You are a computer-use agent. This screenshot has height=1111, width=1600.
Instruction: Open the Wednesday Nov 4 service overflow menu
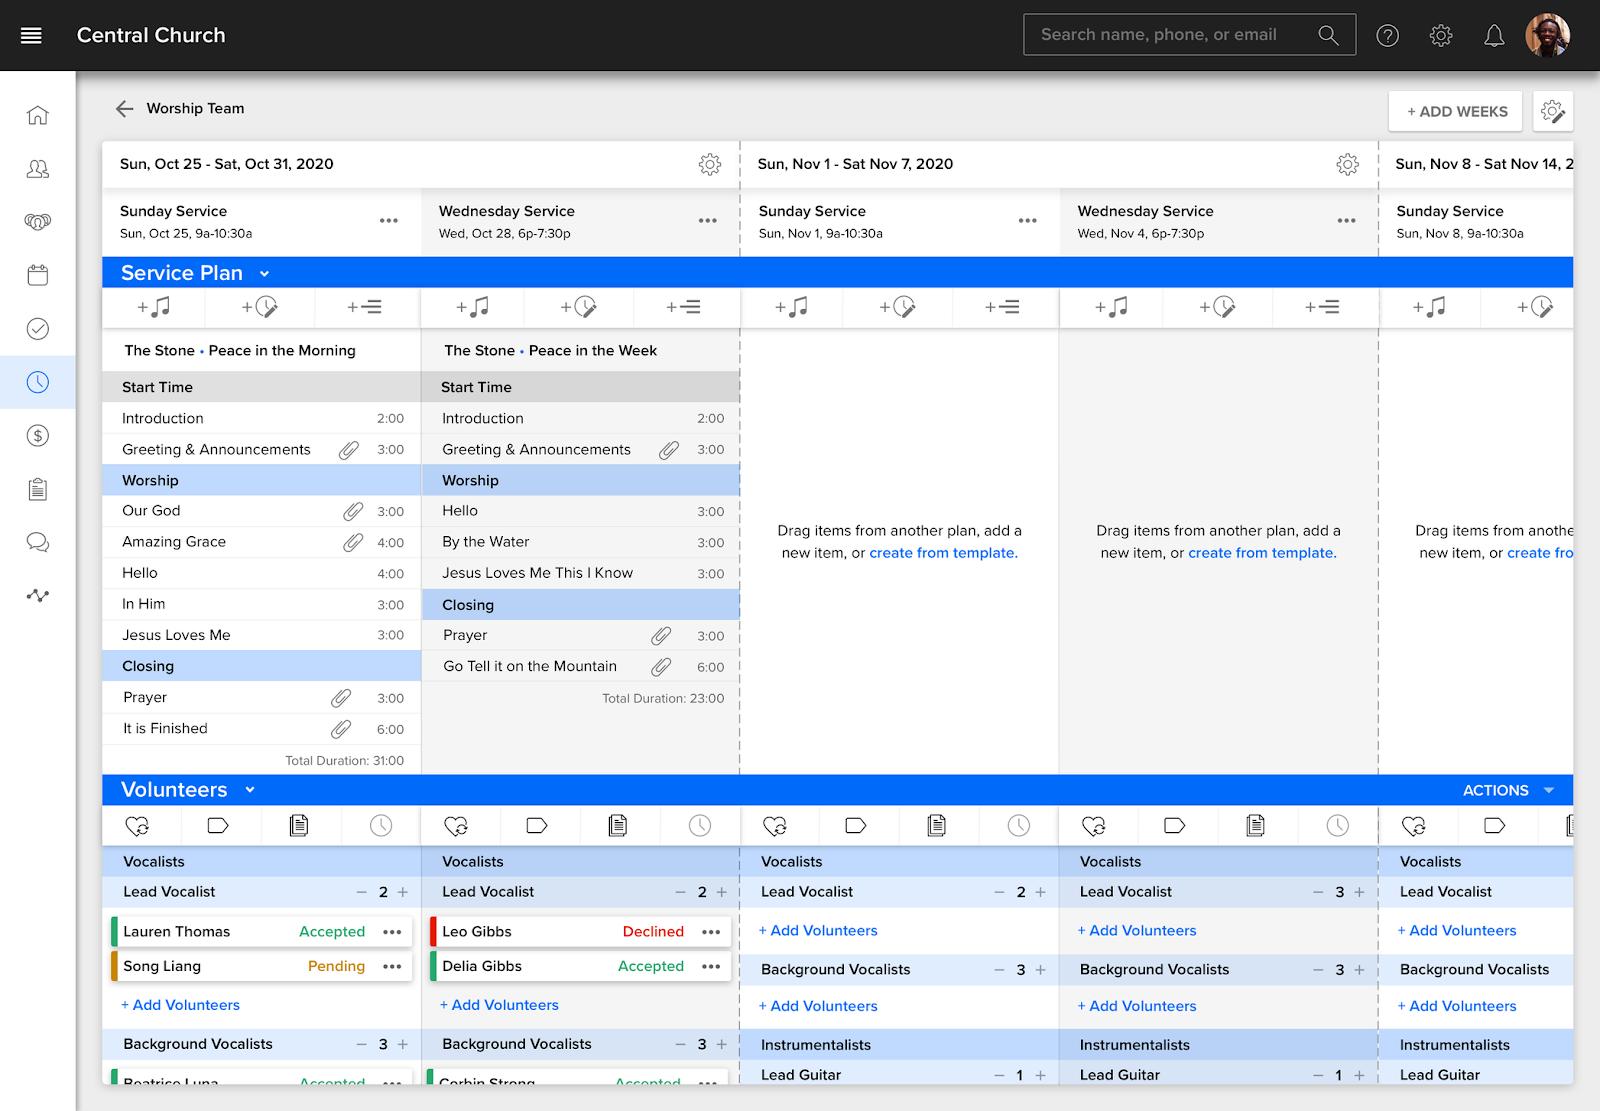tap(1346, 220)
